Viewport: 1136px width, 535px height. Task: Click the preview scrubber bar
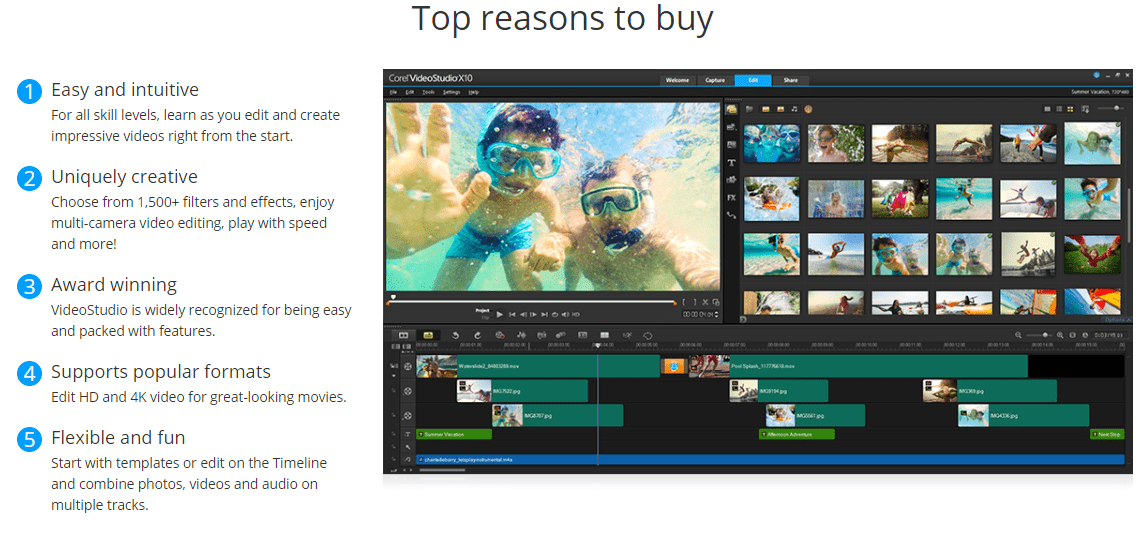coord(534,302)
